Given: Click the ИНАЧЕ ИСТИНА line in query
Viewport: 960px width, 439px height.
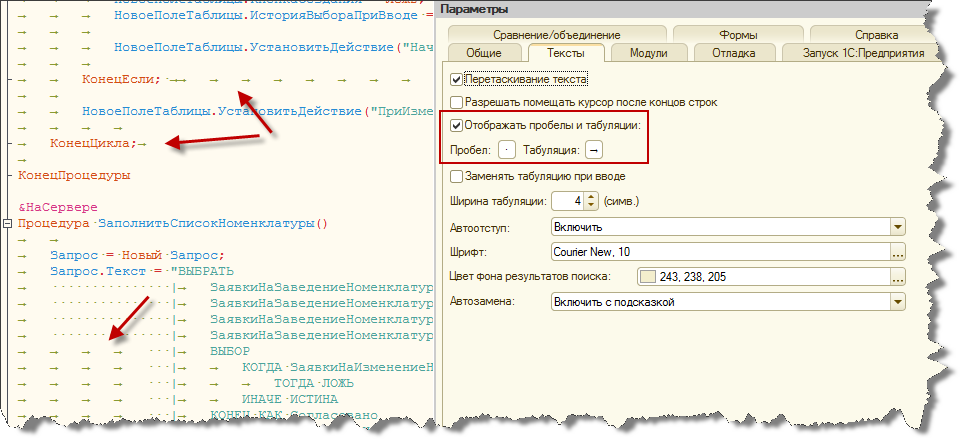Looking at the screenshot, I should coord(290,399).
